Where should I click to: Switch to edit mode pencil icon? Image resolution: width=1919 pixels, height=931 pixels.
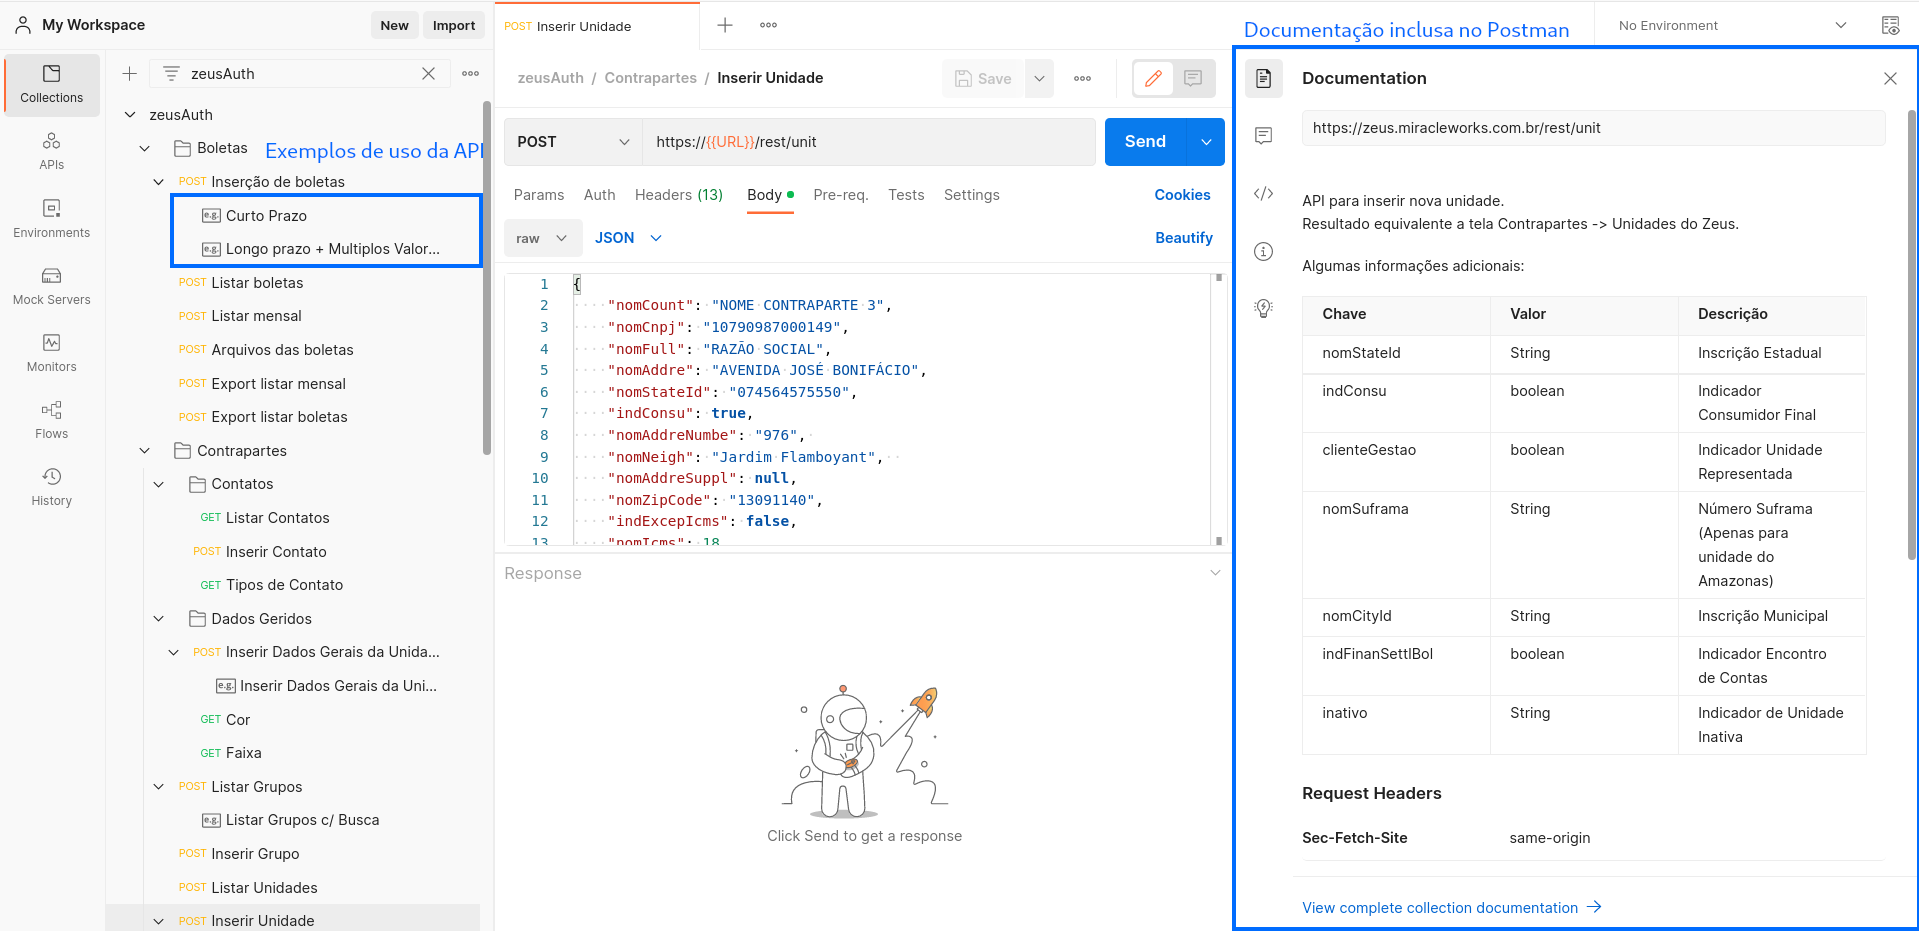click(1153, 78)
